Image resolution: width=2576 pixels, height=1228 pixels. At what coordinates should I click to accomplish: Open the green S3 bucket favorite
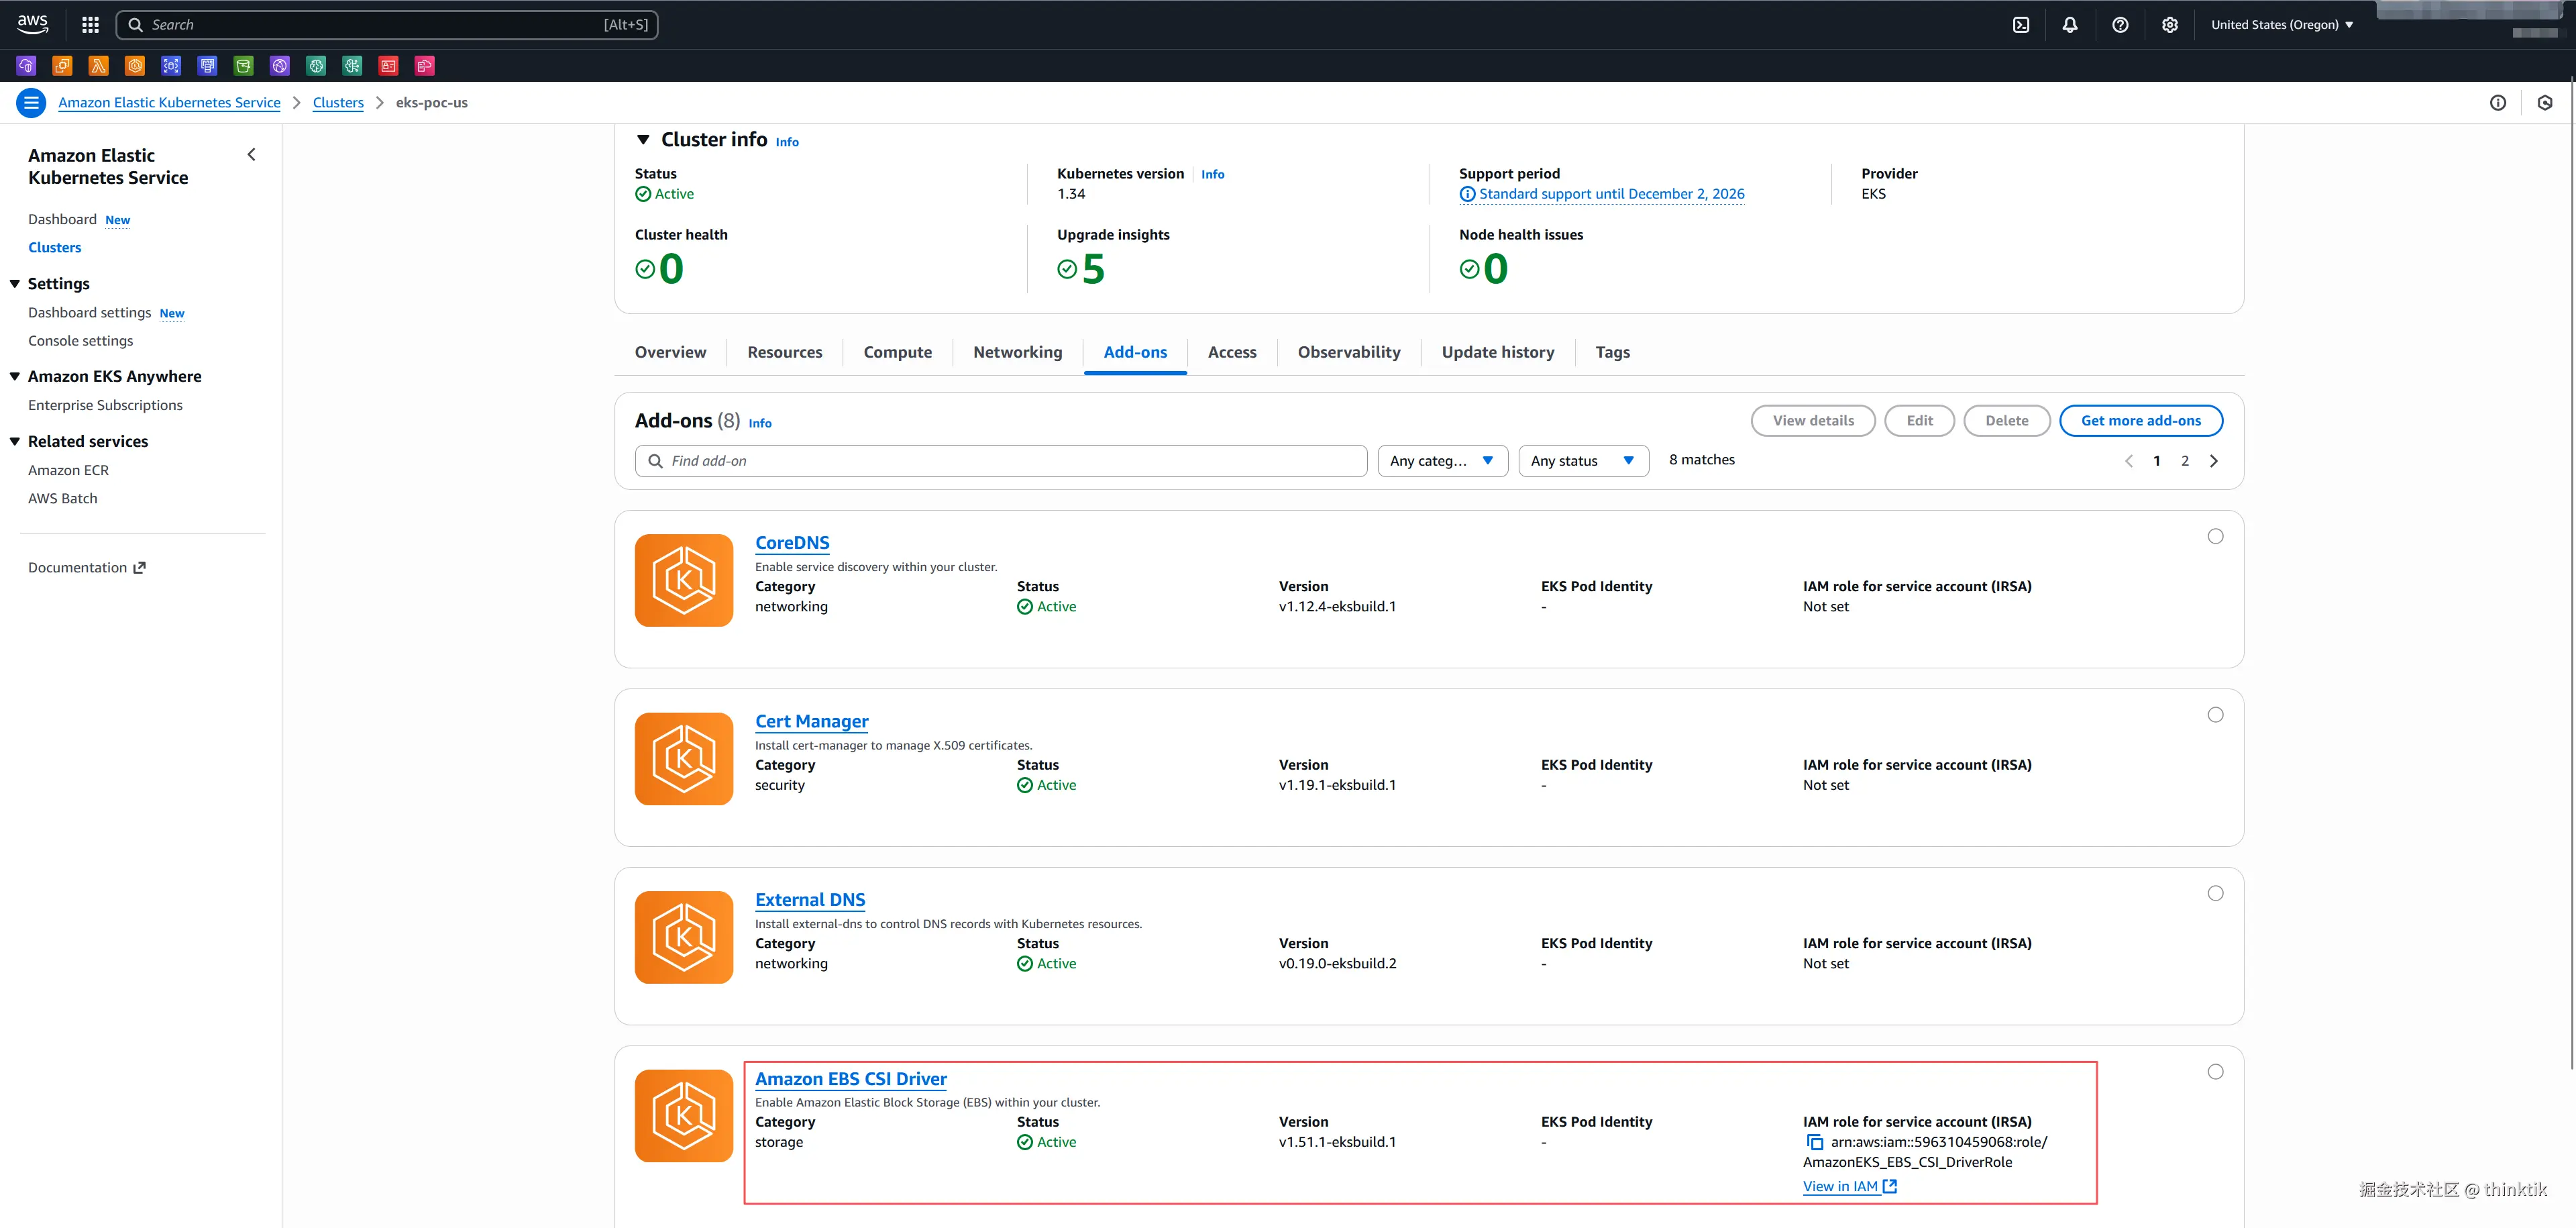coord(243,66)
